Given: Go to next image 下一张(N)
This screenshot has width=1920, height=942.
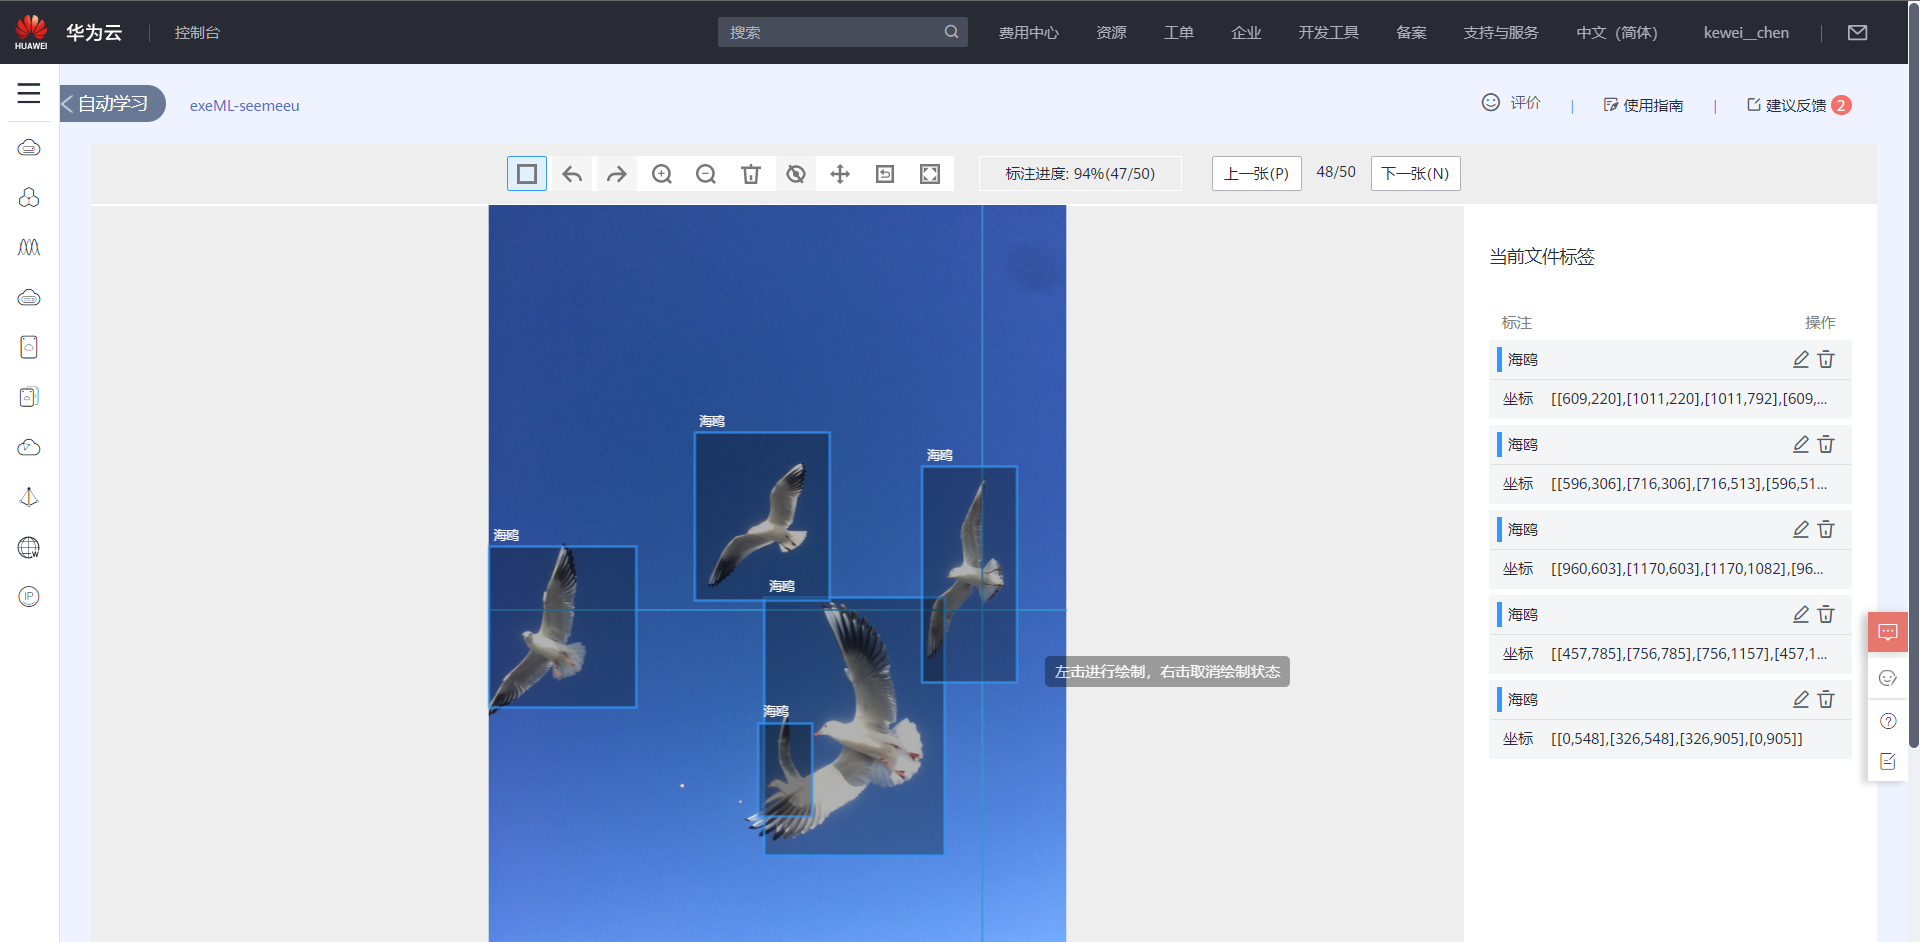Looking at the screenshot, I should 1416,174.
